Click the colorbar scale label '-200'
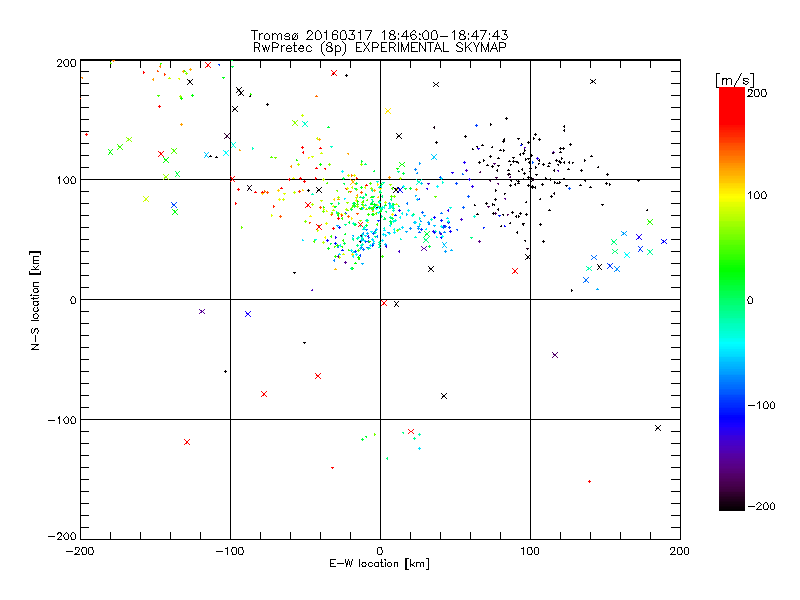The height and width of the screenshot is (600, 800). (761, 507)
